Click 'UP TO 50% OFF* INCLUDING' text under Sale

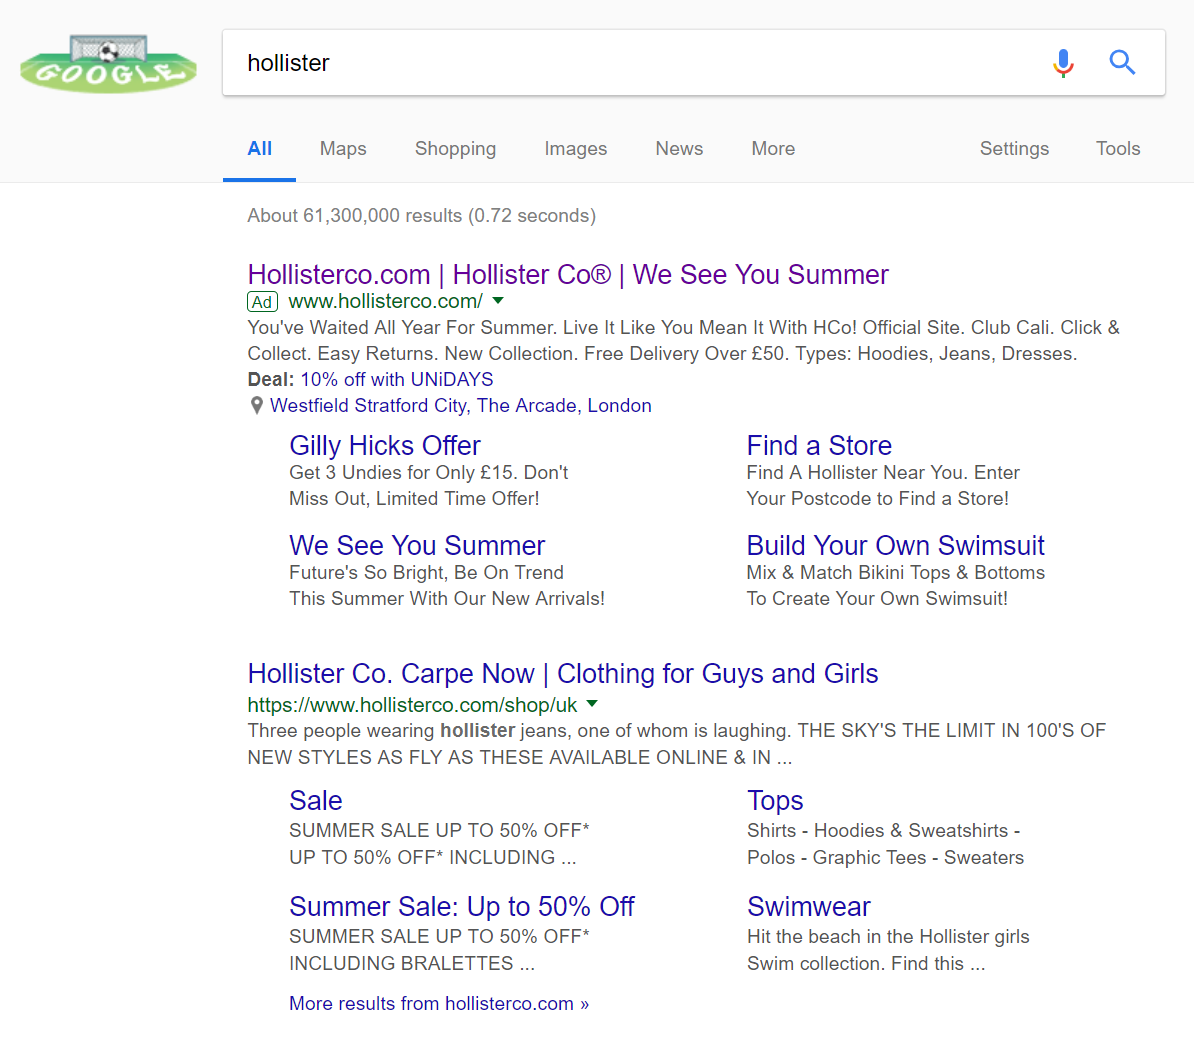(x=433, y=857)
